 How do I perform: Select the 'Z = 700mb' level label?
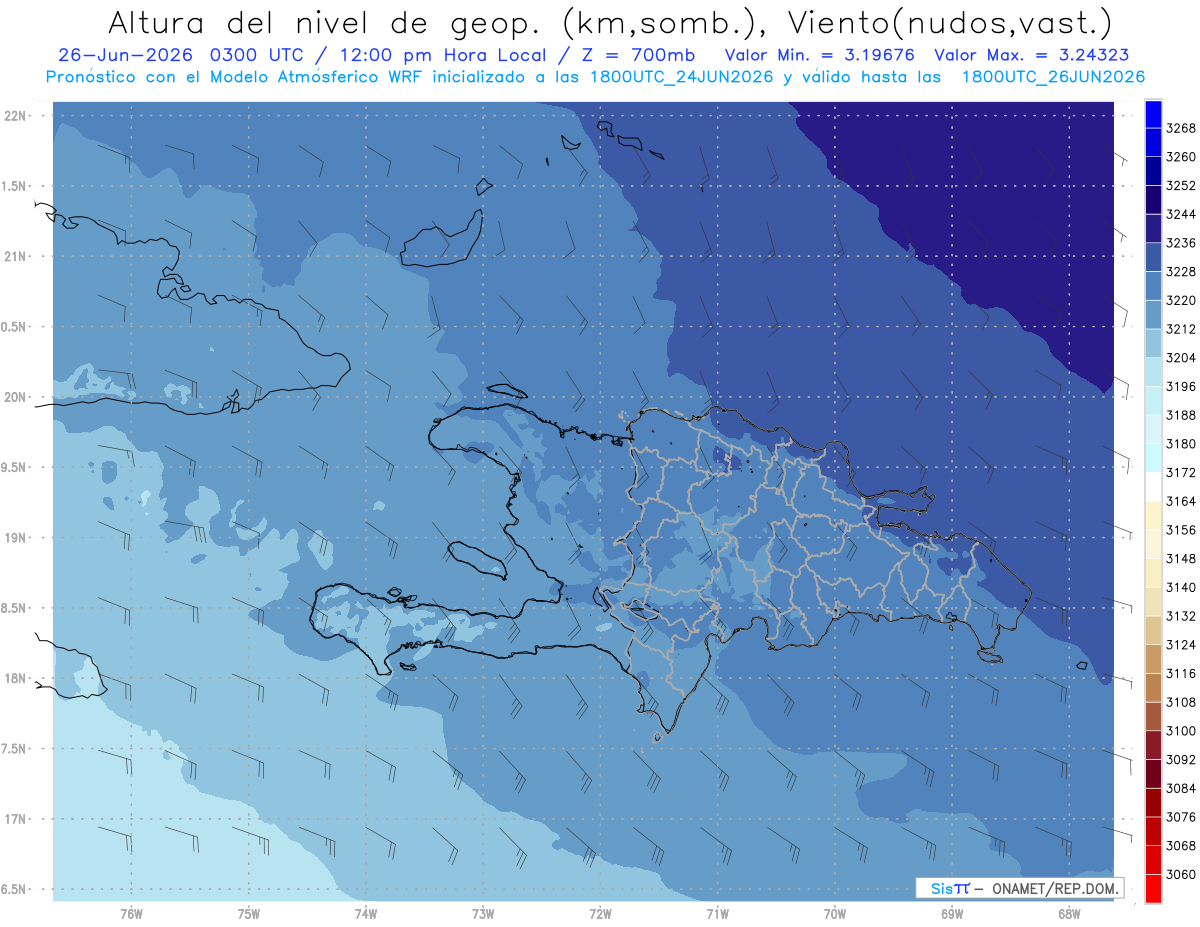pyautogui.click(x=638, y=56)
